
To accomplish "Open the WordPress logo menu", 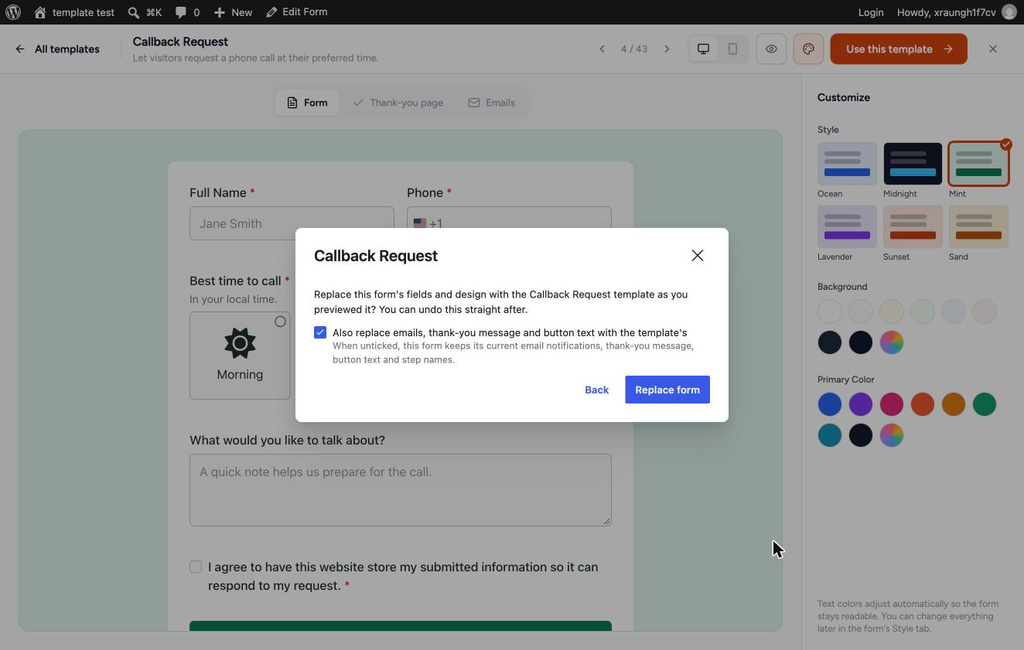I will pyautogui.click(x=13, y=12).
